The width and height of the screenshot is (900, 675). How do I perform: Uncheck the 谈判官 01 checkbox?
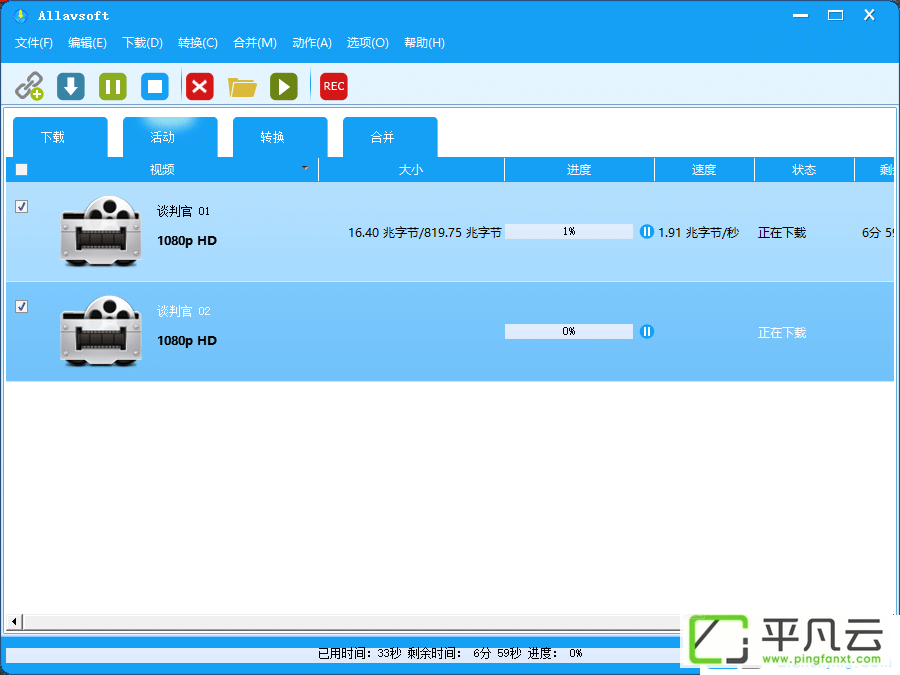pos(21,207)
